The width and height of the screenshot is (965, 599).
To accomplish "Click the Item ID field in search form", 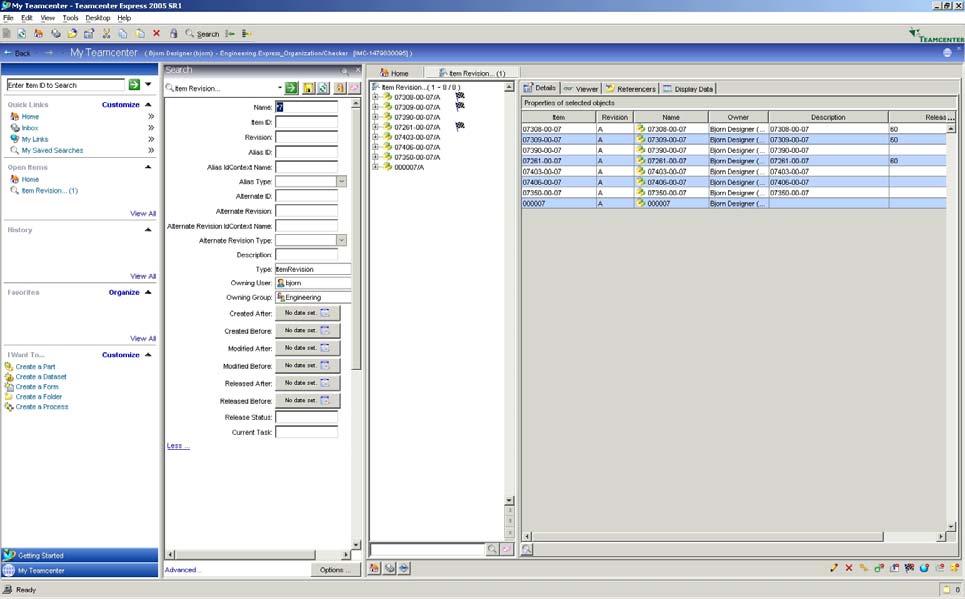I will (x=306, y=122).
